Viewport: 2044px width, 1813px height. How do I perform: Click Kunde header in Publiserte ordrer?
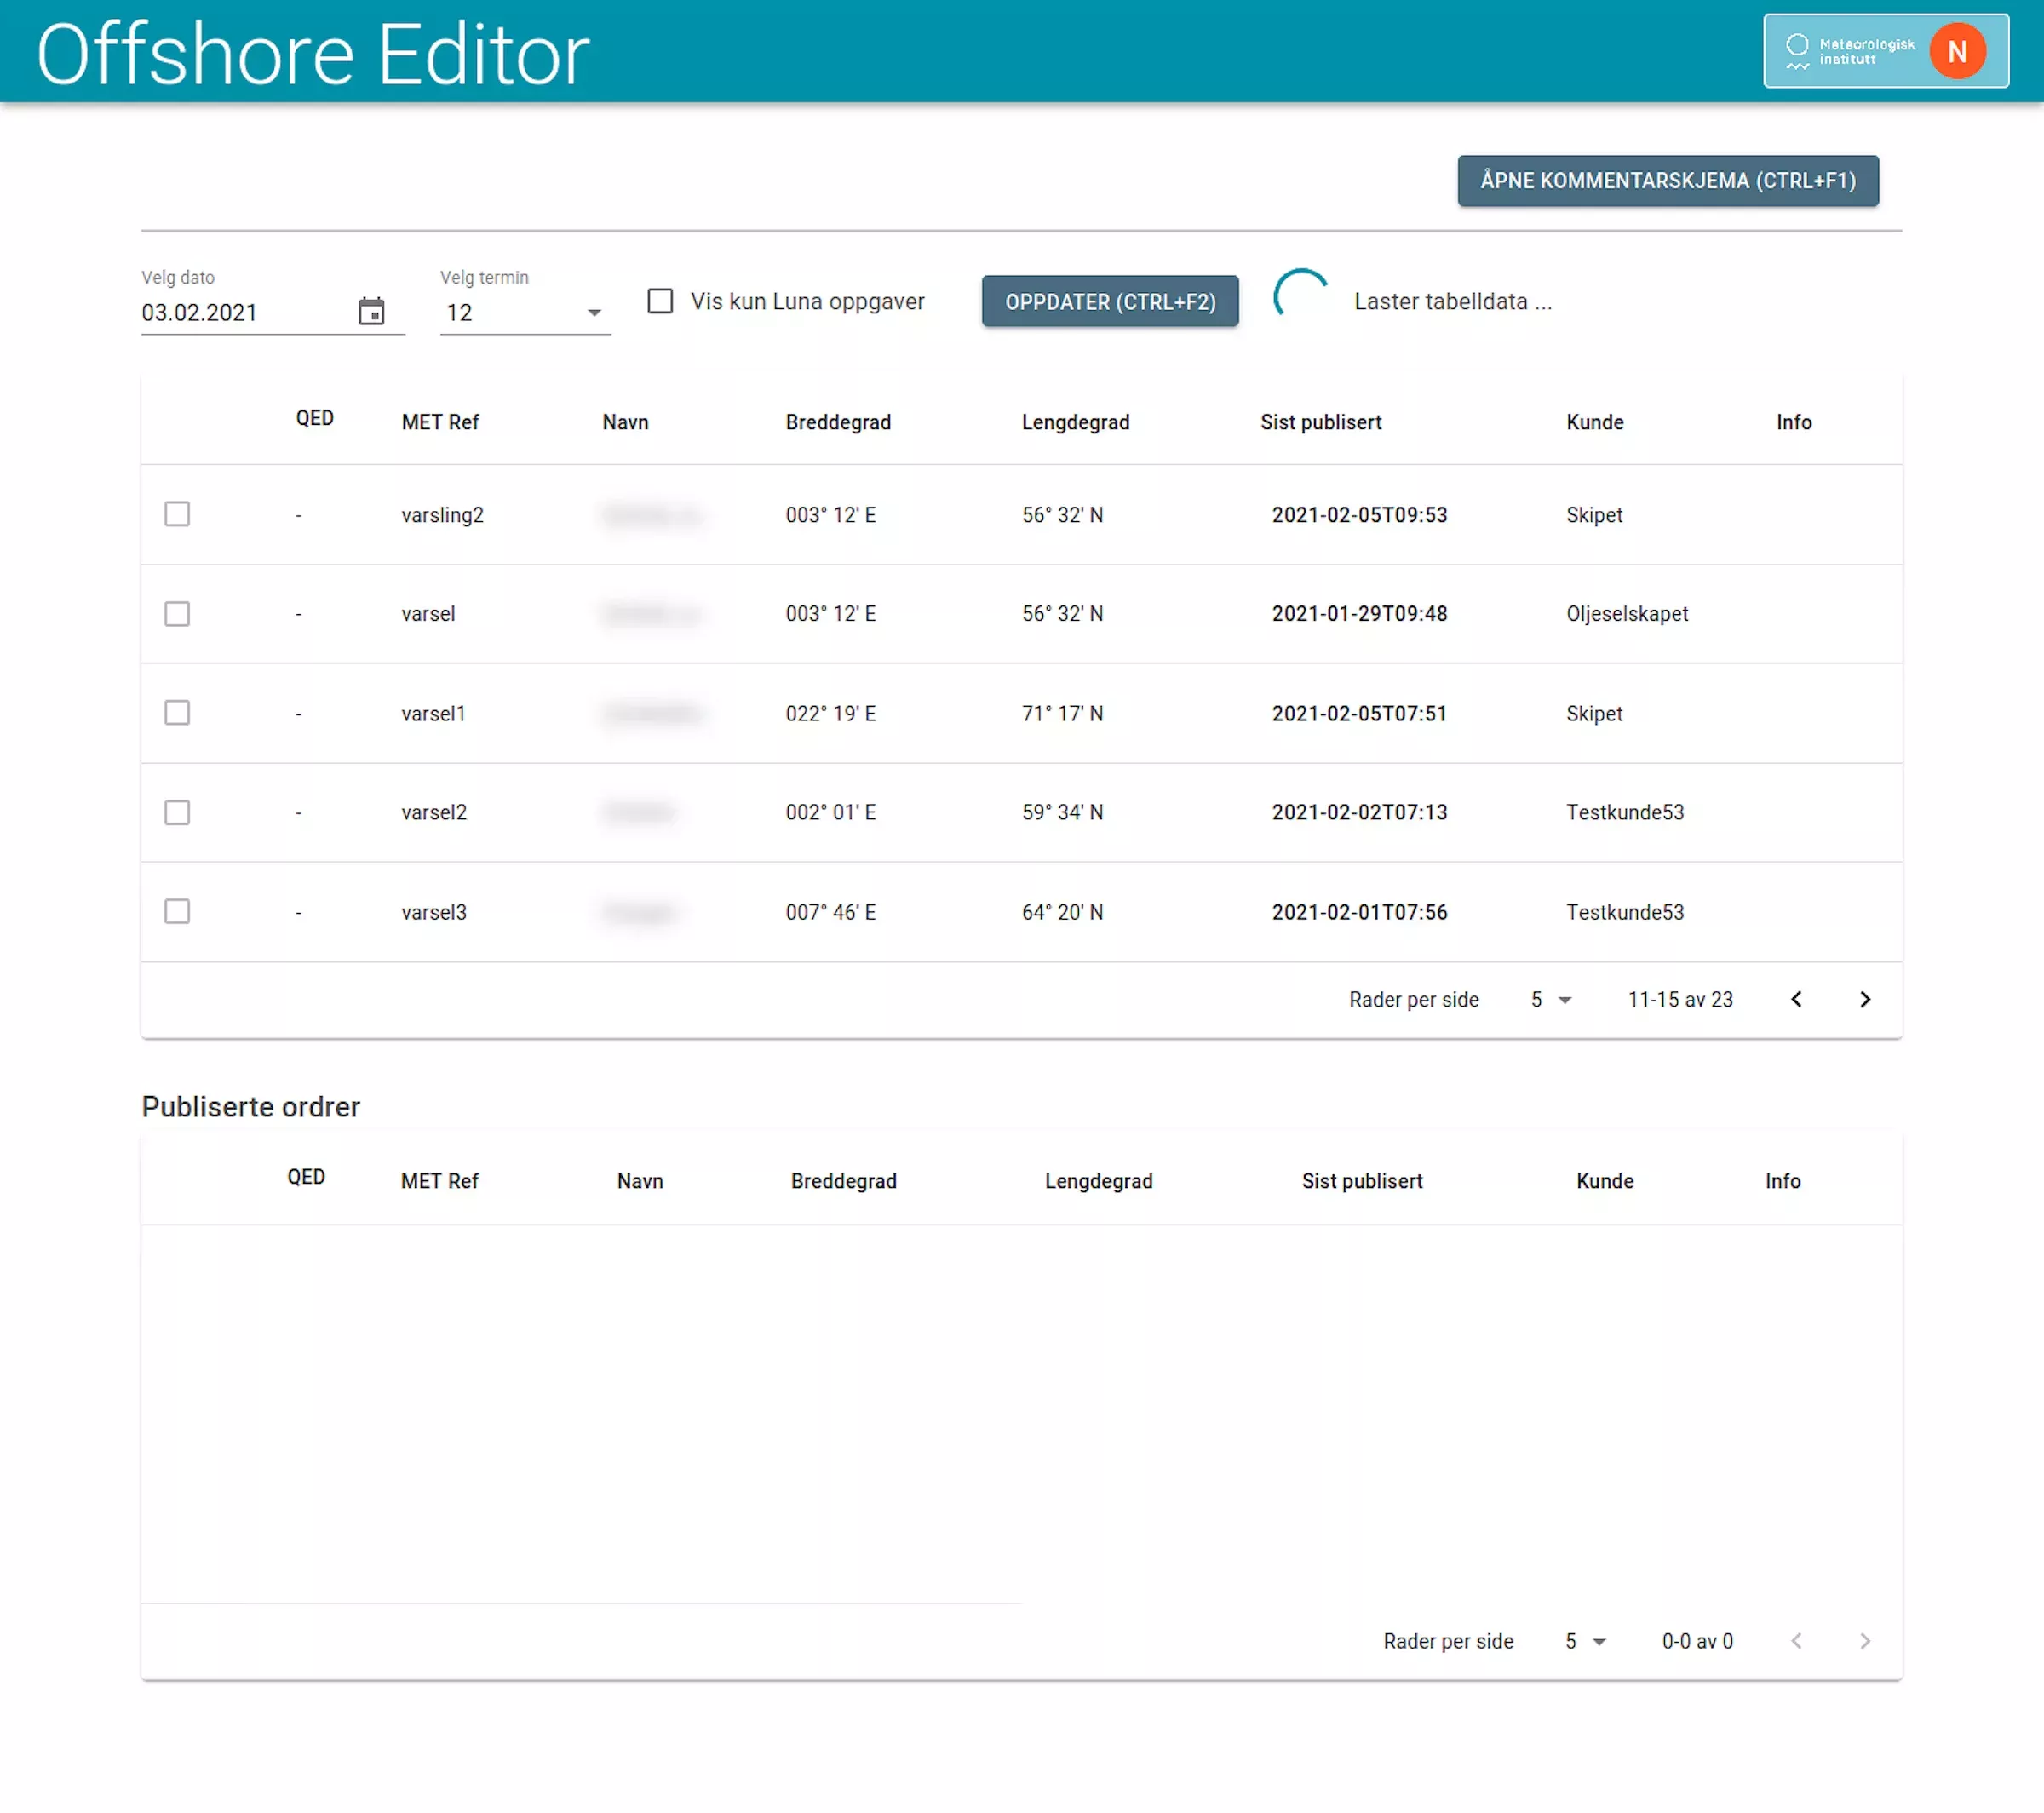tap(1604, 1181)
